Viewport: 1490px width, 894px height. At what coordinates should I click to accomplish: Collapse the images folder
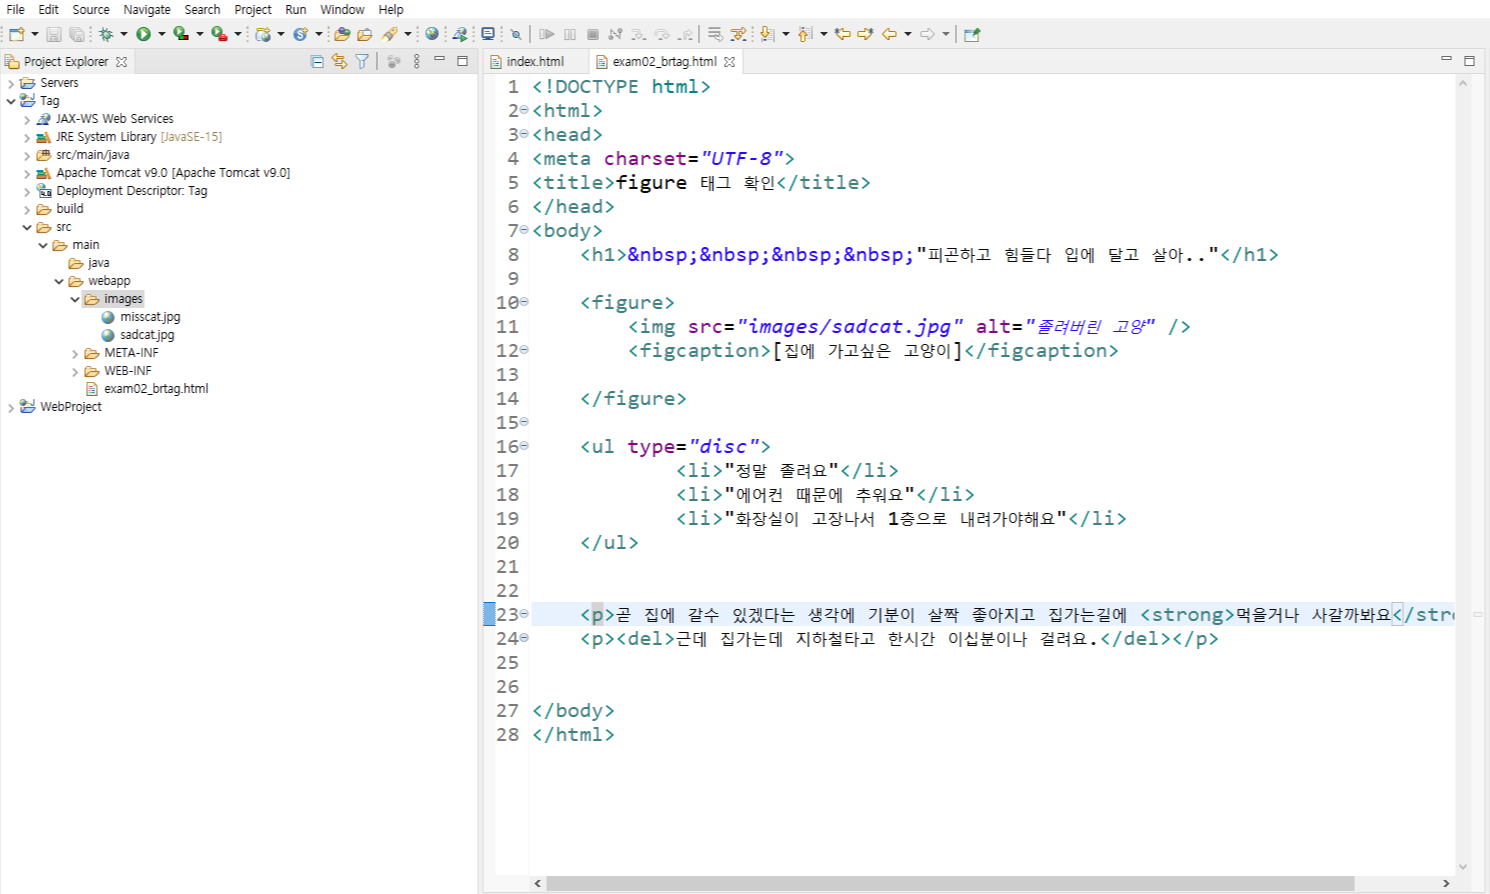pos(75,298)
